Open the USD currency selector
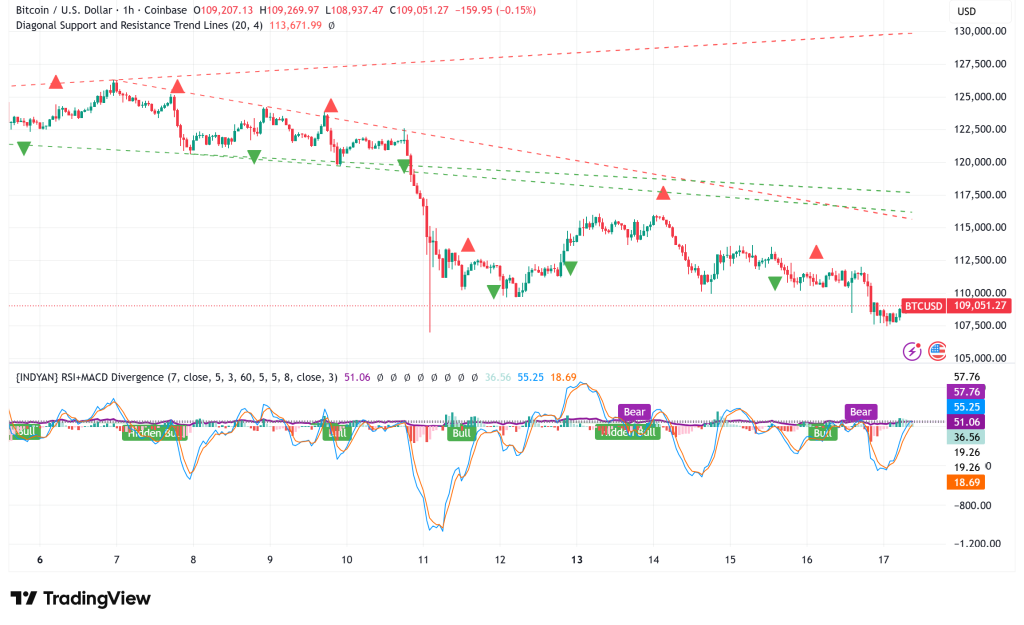Viewport: 1024px width, 625px height. tap(966, 11)
